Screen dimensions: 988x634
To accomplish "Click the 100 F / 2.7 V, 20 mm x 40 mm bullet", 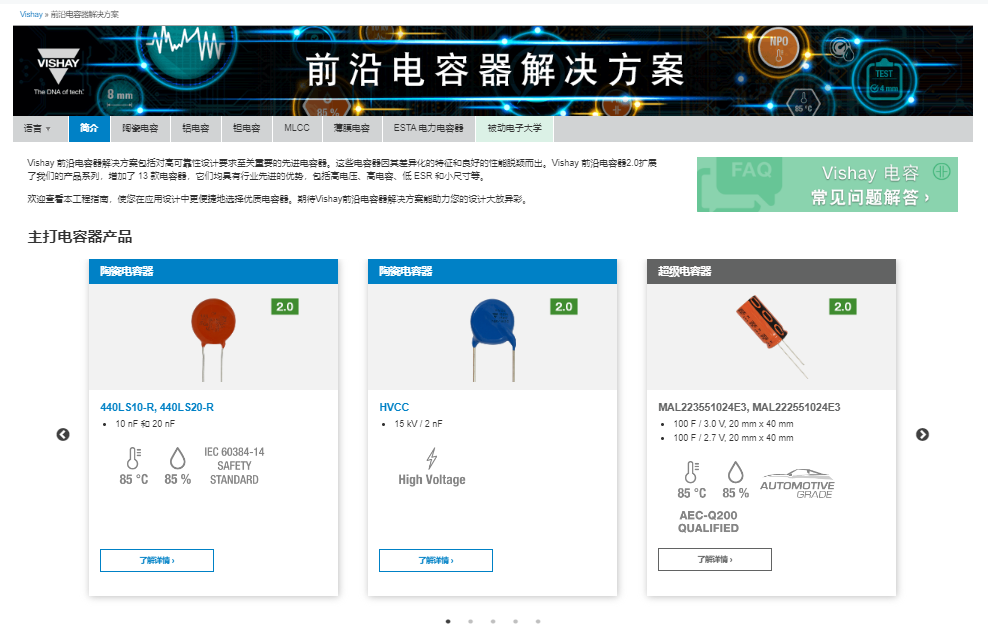I will point(733,437).
